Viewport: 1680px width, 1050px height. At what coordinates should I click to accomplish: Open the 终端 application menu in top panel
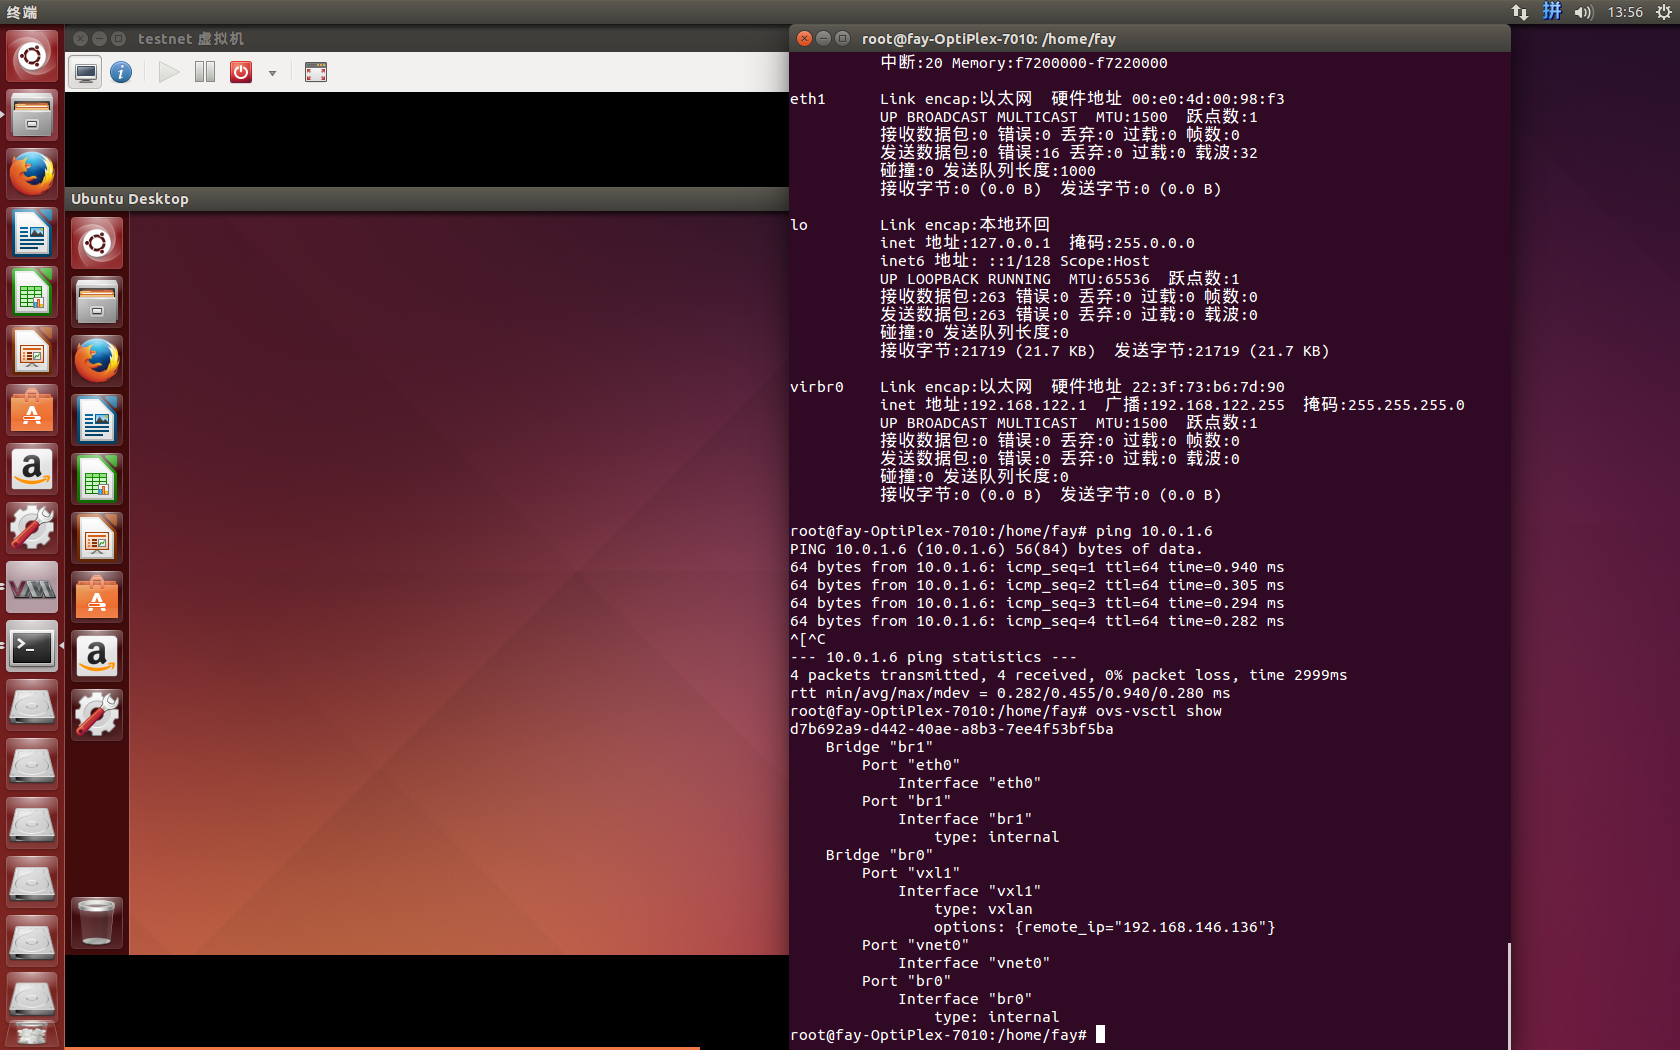[22, 12]
